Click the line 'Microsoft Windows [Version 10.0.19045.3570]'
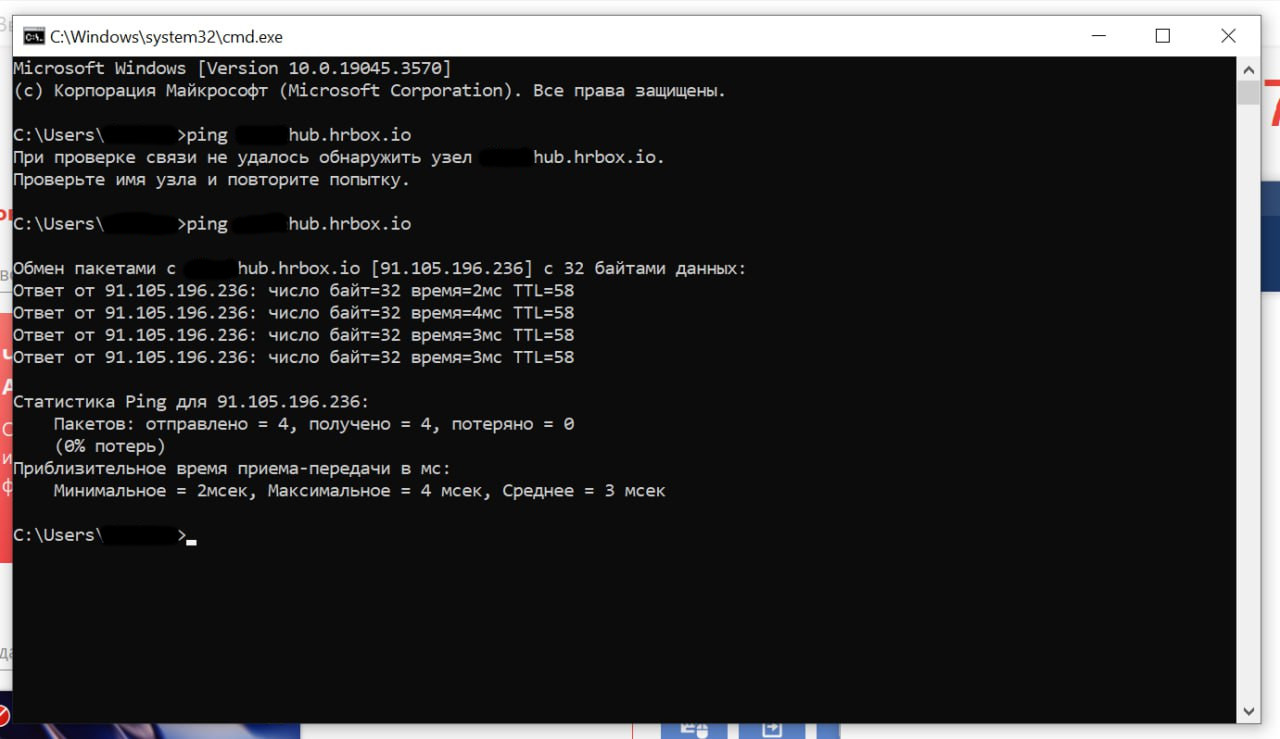The height and width of the screenshot is (739, 1280). pyautogui.click(x=232, y=68)
